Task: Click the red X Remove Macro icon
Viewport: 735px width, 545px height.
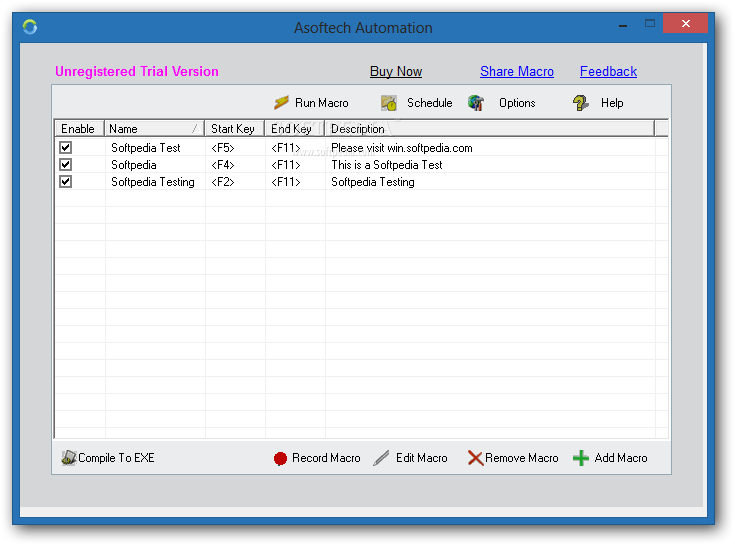Action: 475,458
